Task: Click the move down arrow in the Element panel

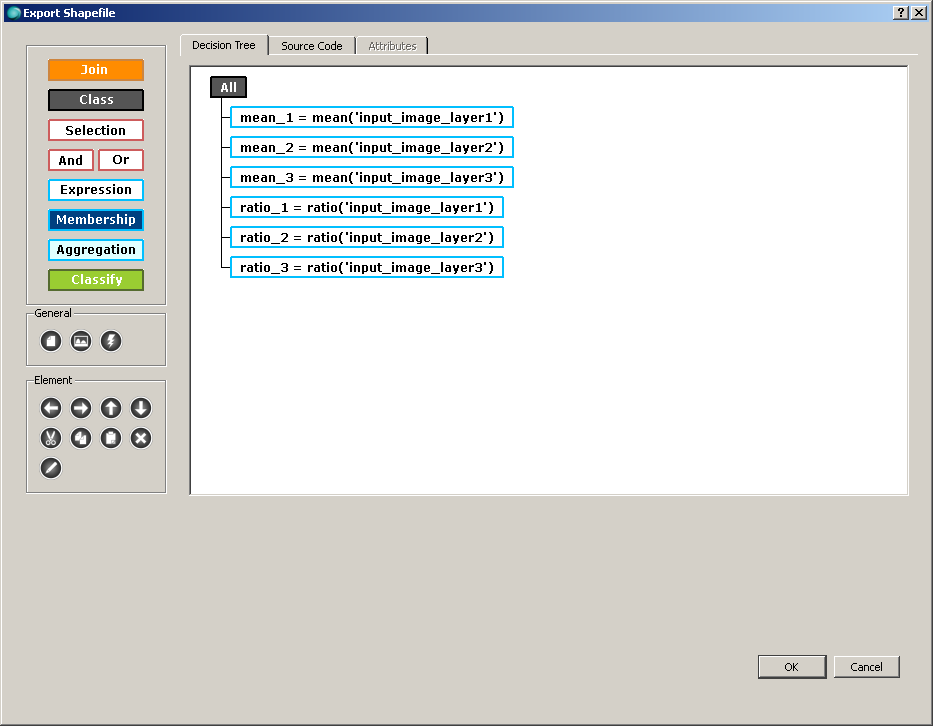Action: (x=140, y=408)
